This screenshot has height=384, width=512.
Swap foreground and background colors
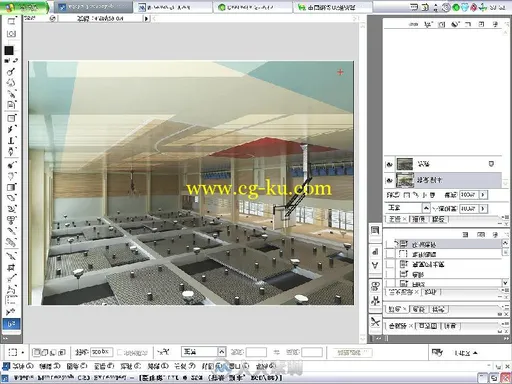click(x=15, y=61)
